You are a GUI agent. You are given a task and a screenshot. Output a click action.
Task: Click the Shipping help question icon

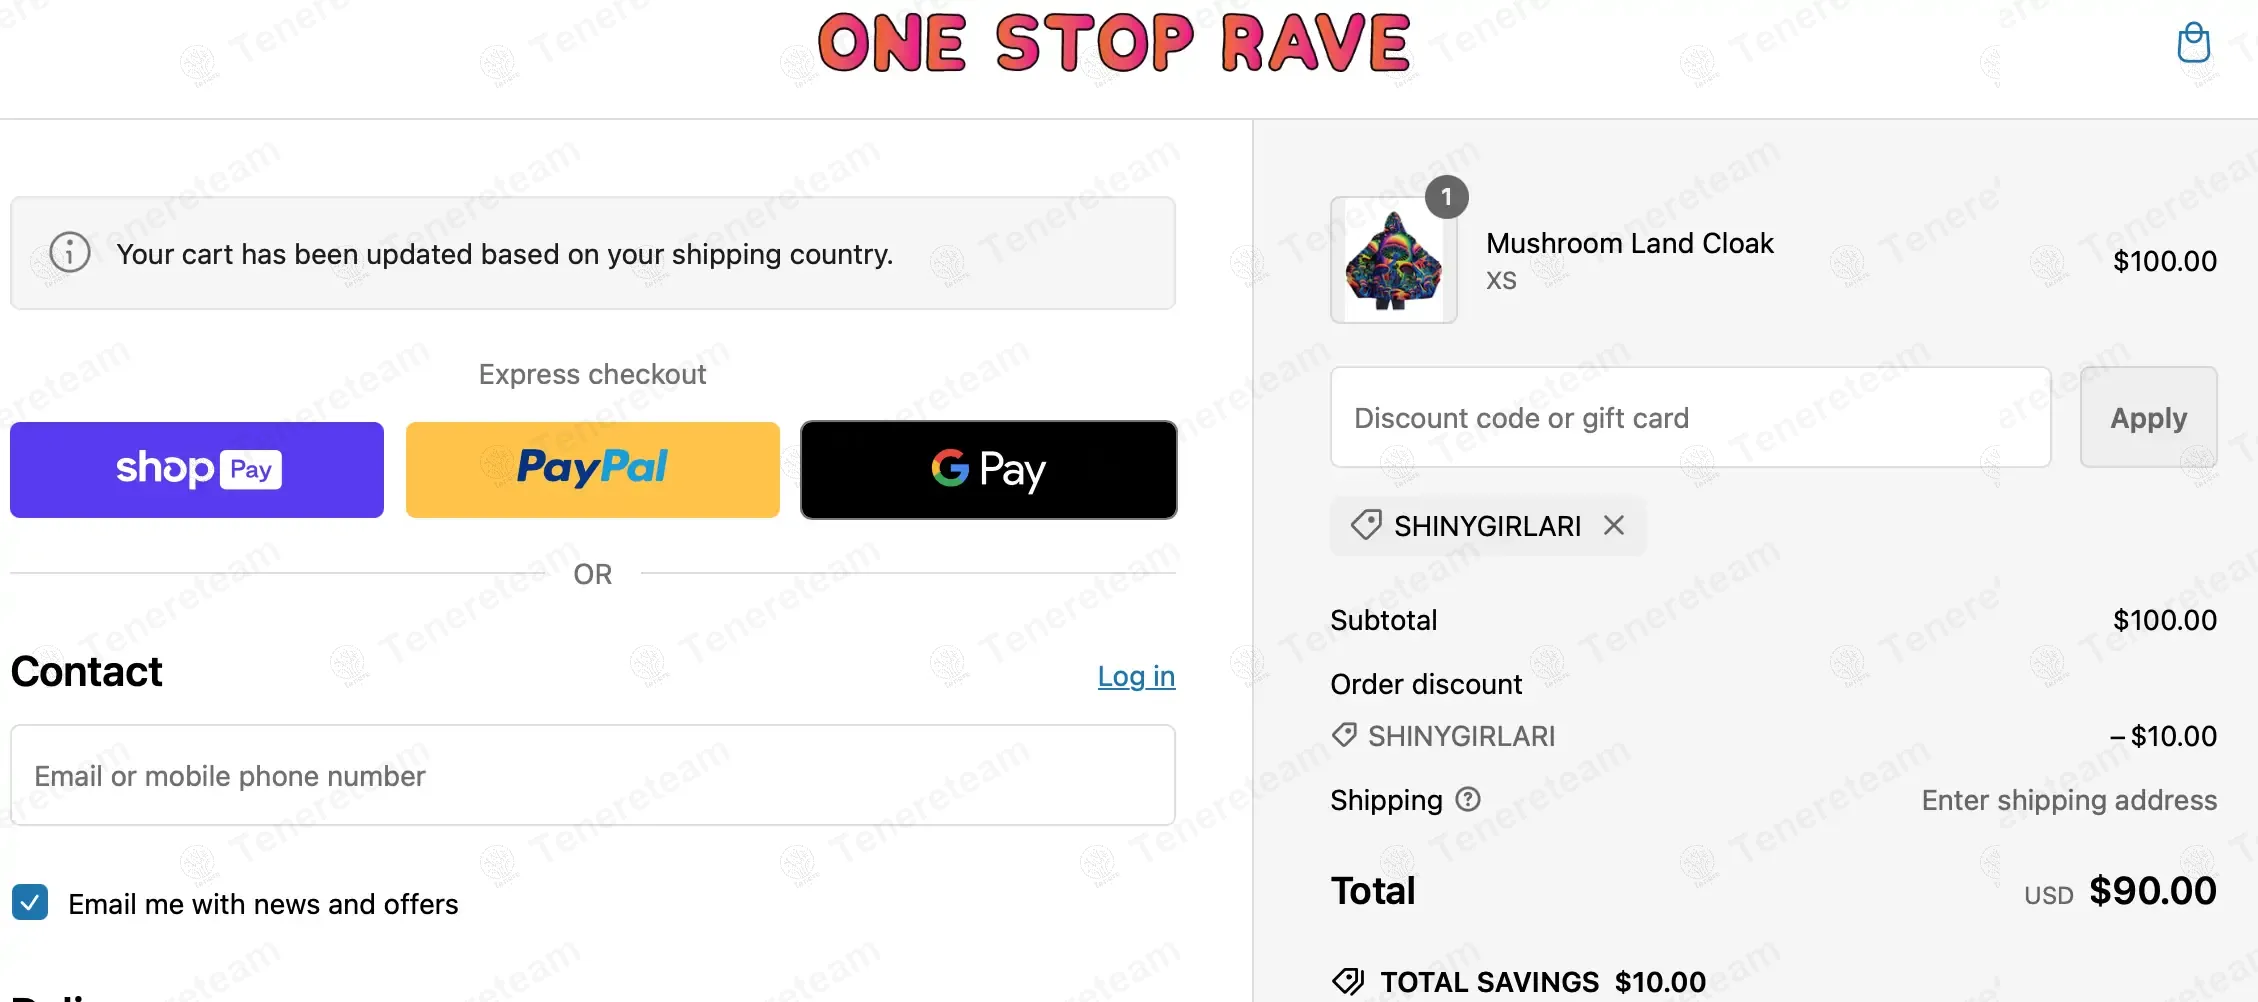(x=1467, y=799)
